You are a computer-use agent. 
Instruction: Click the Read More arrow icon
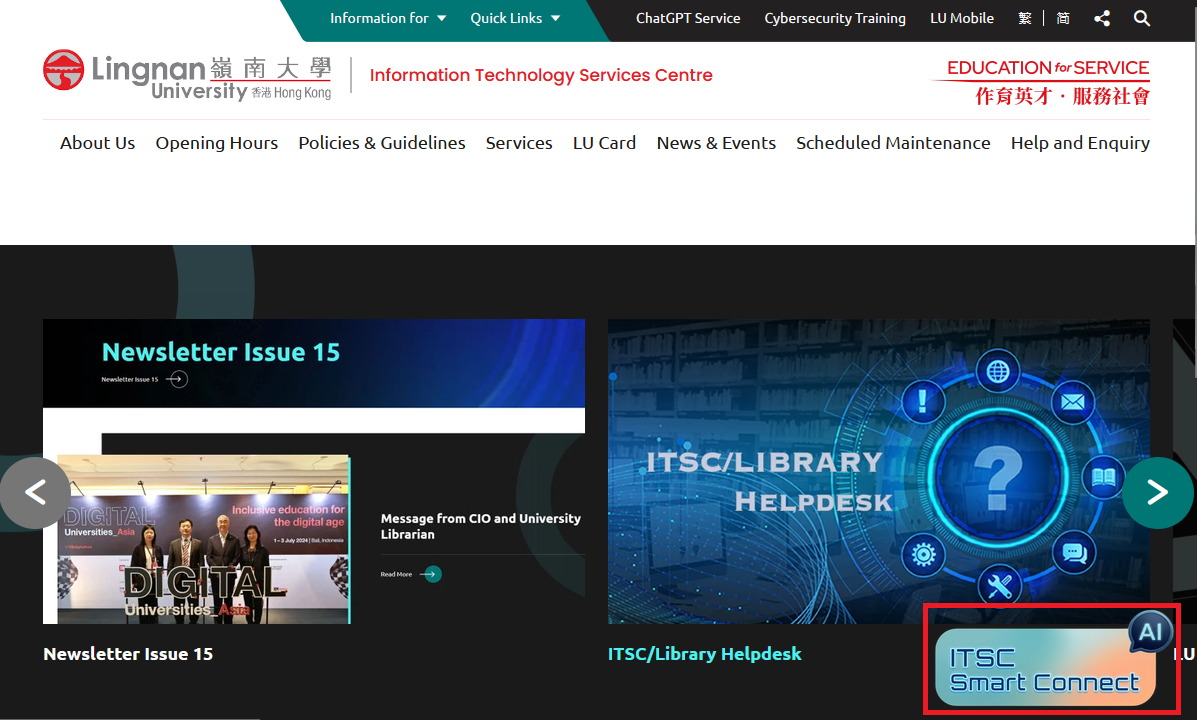click(x=432, y=574)
